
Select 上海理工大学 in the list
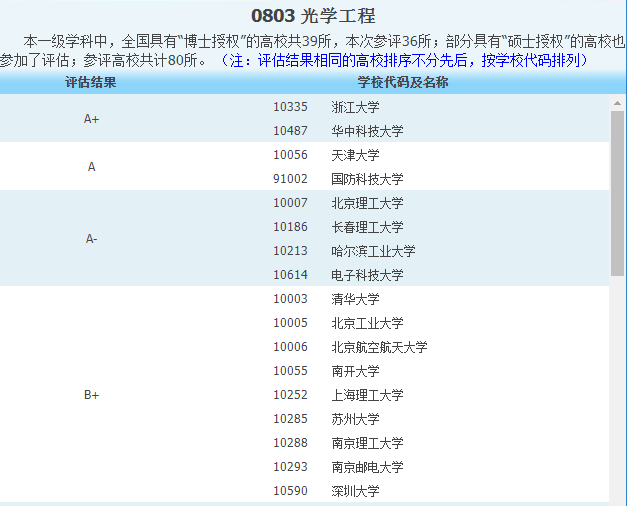(367, 395)
